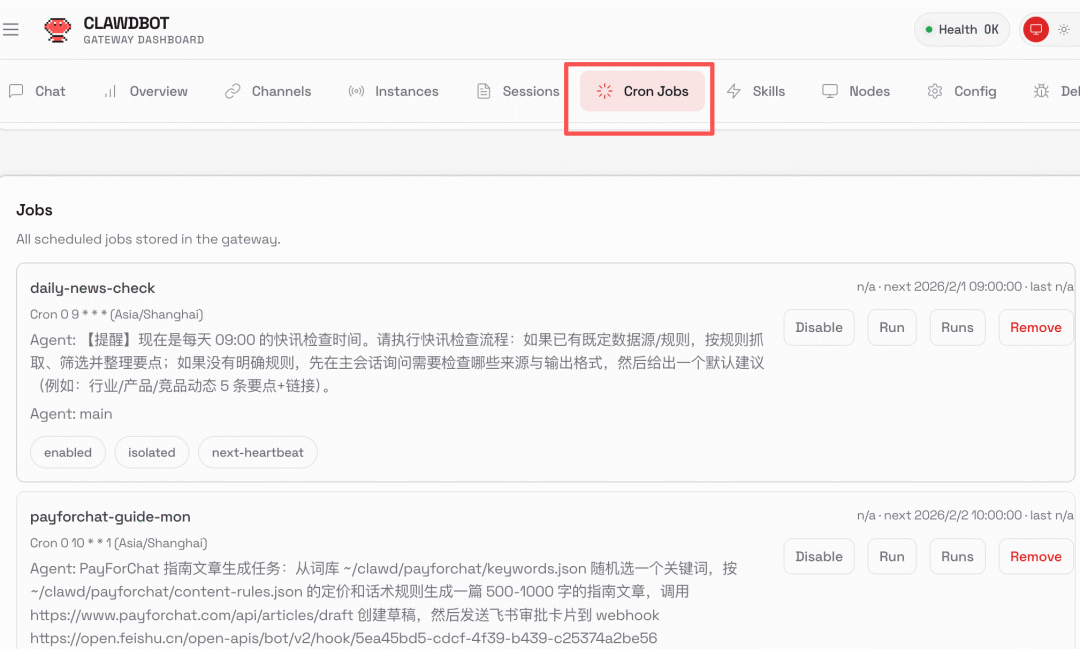Click the Skills lightning bolt icon

734,91
